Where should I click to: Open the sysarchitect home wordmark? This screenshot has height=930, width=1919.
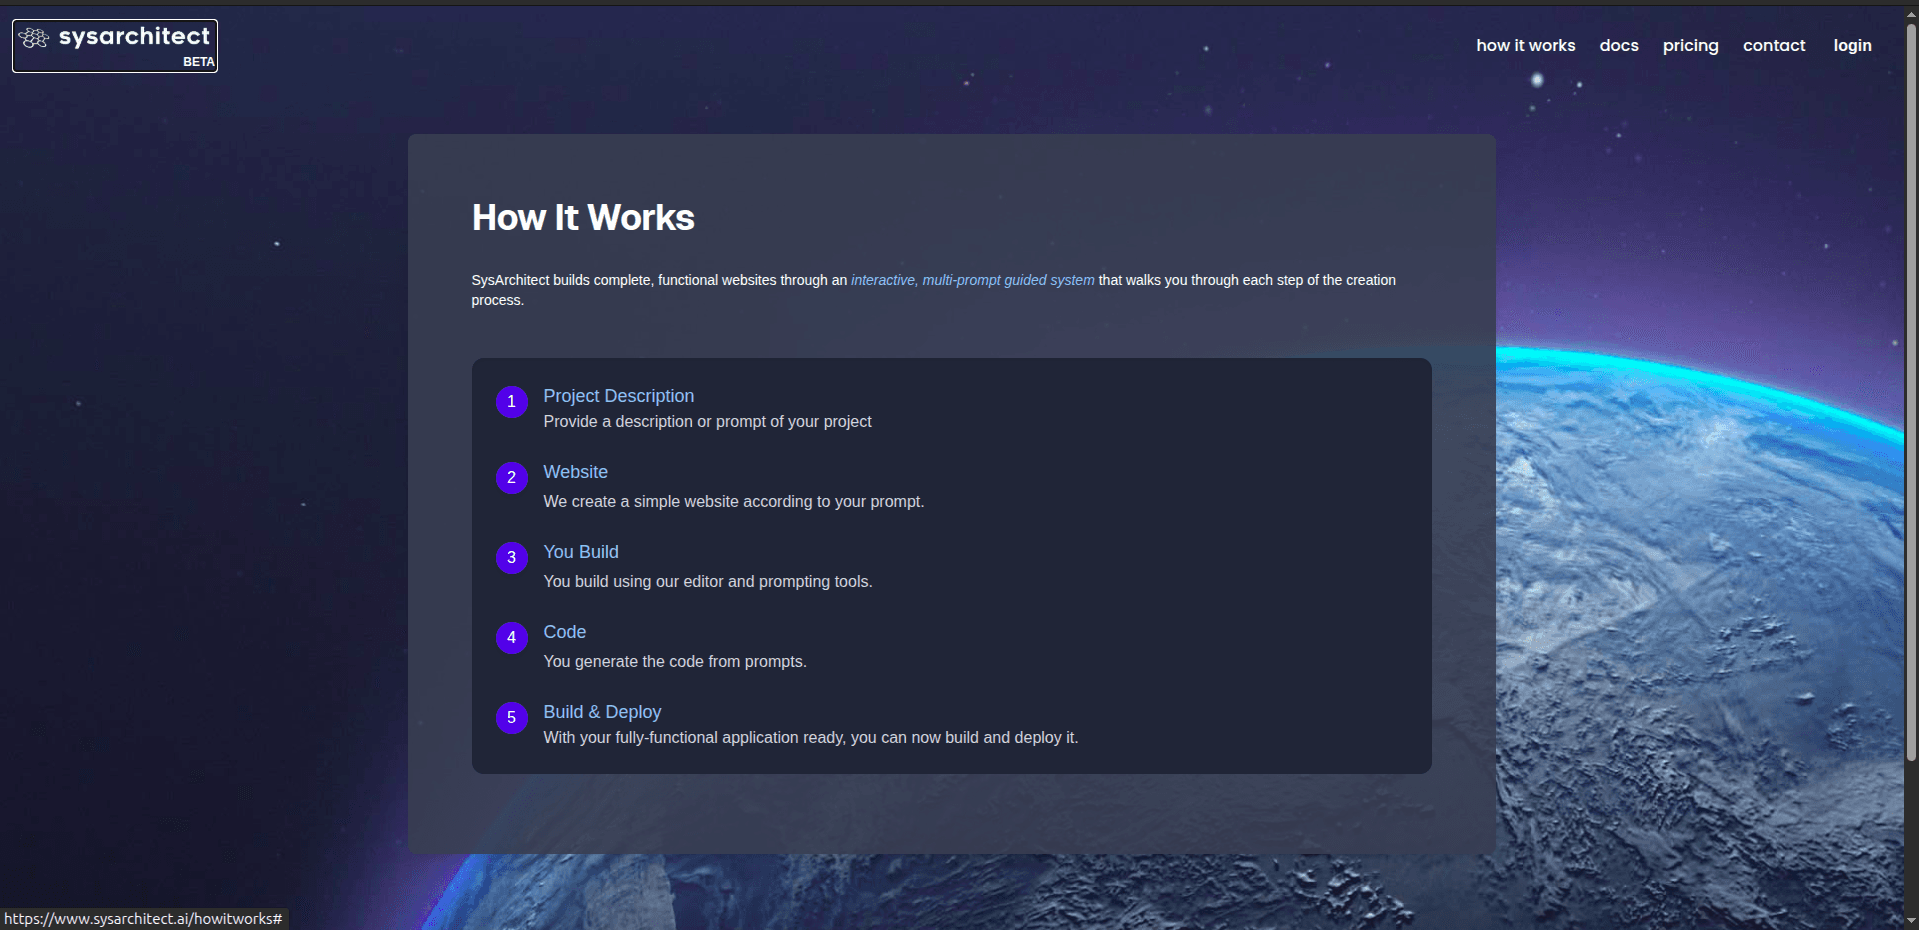coord(134,37)
